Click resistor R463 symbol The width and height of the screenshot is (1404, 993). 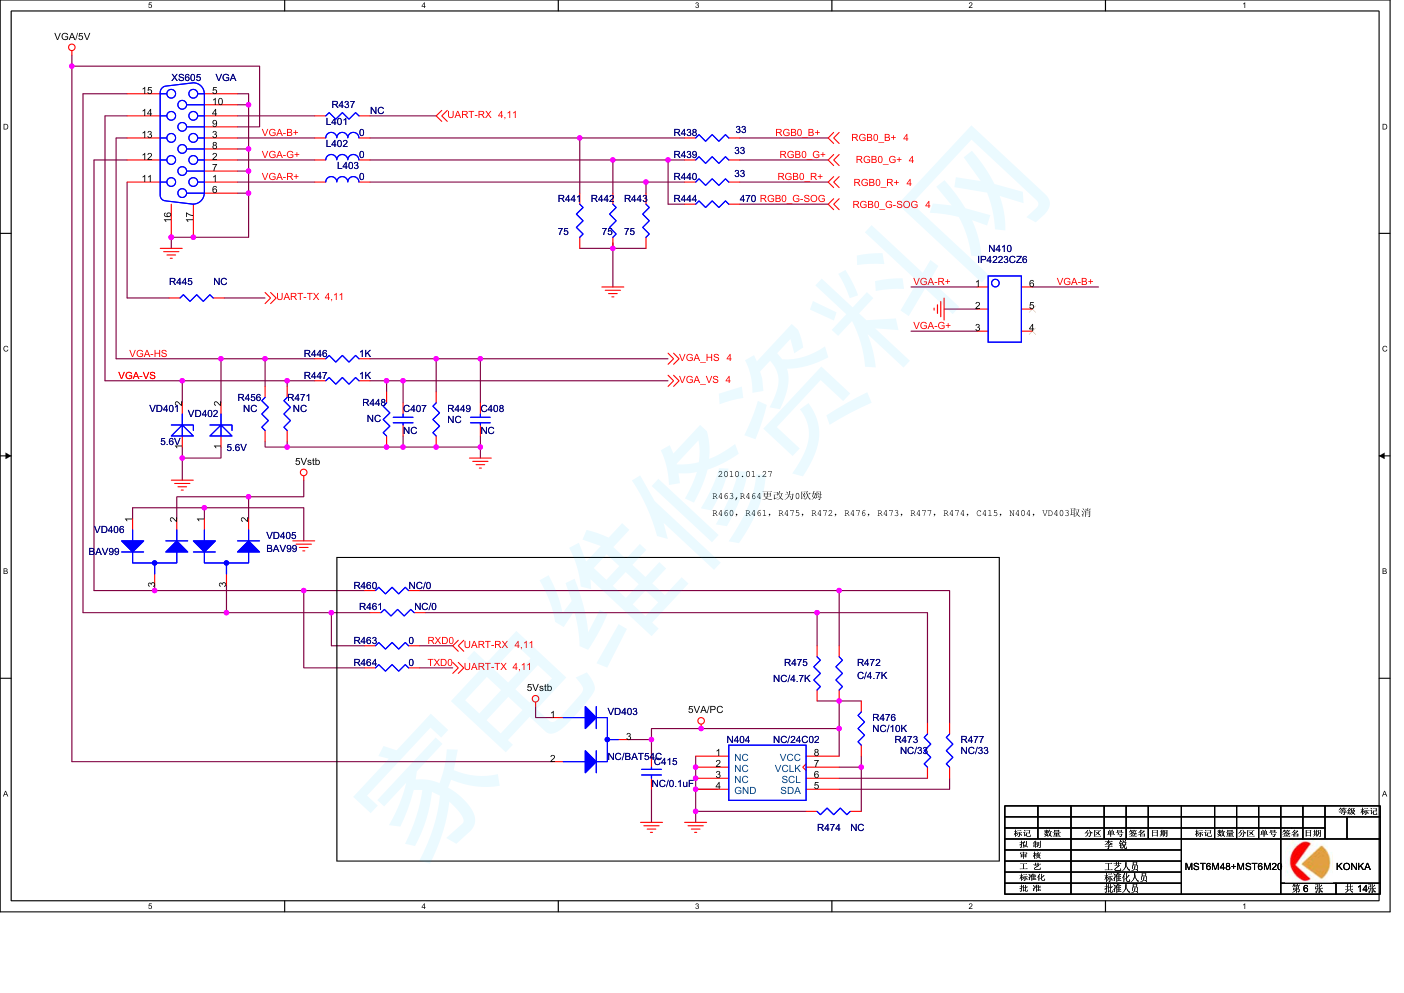coord(393,645)
